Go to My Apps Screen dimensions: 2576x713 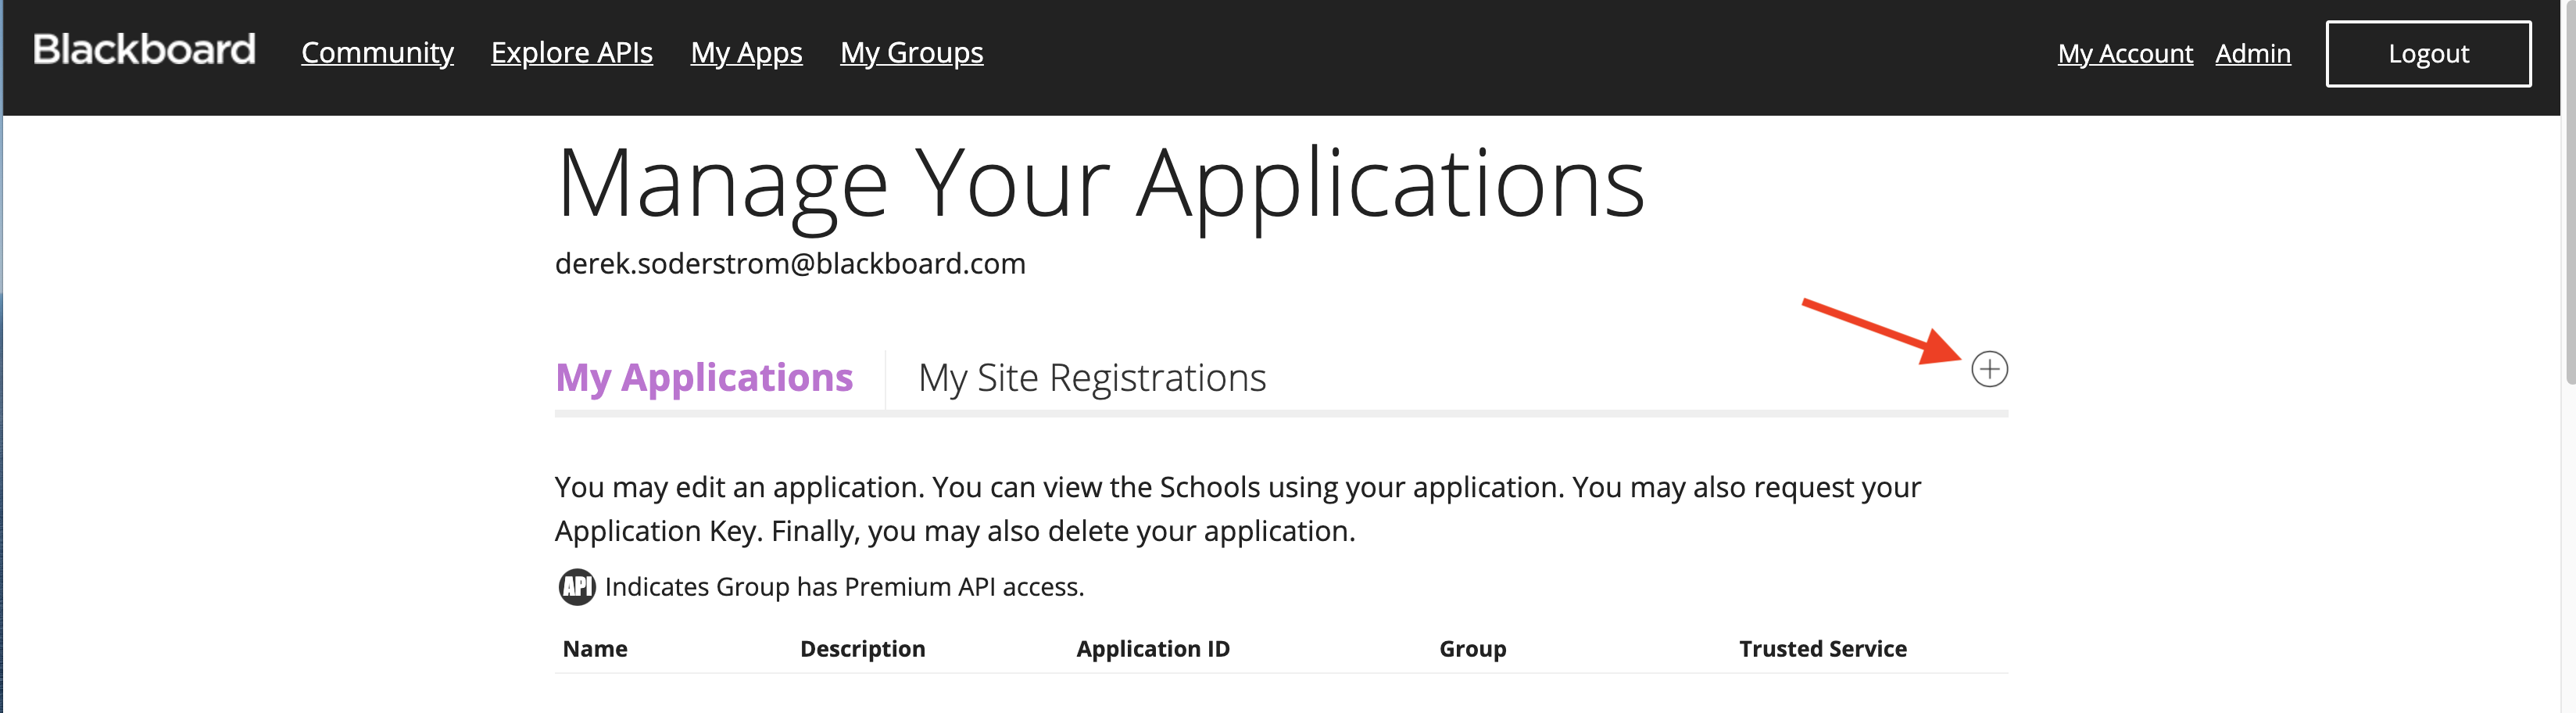coord(746,52)
